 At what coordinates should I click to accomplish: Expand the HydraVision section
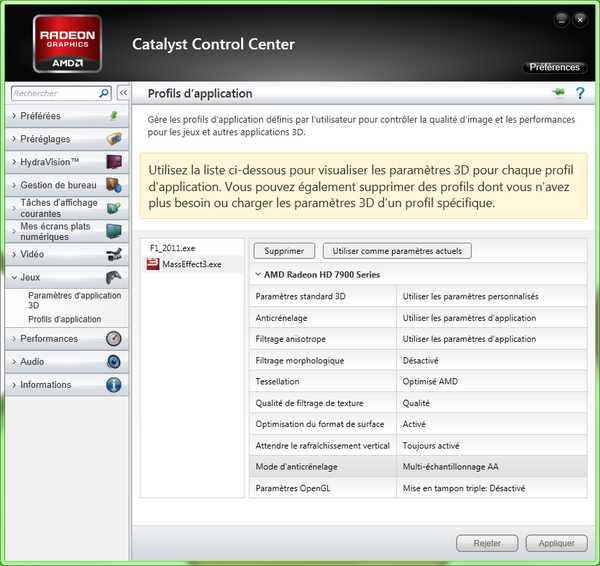(x=14, y=162)
